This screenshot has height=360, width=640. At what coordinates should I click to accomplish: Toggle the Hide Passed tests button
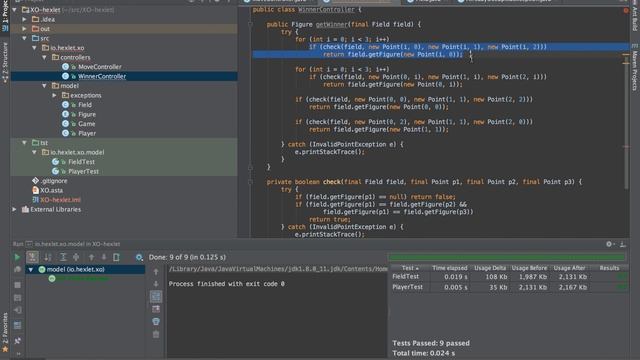tap(32, 257)
